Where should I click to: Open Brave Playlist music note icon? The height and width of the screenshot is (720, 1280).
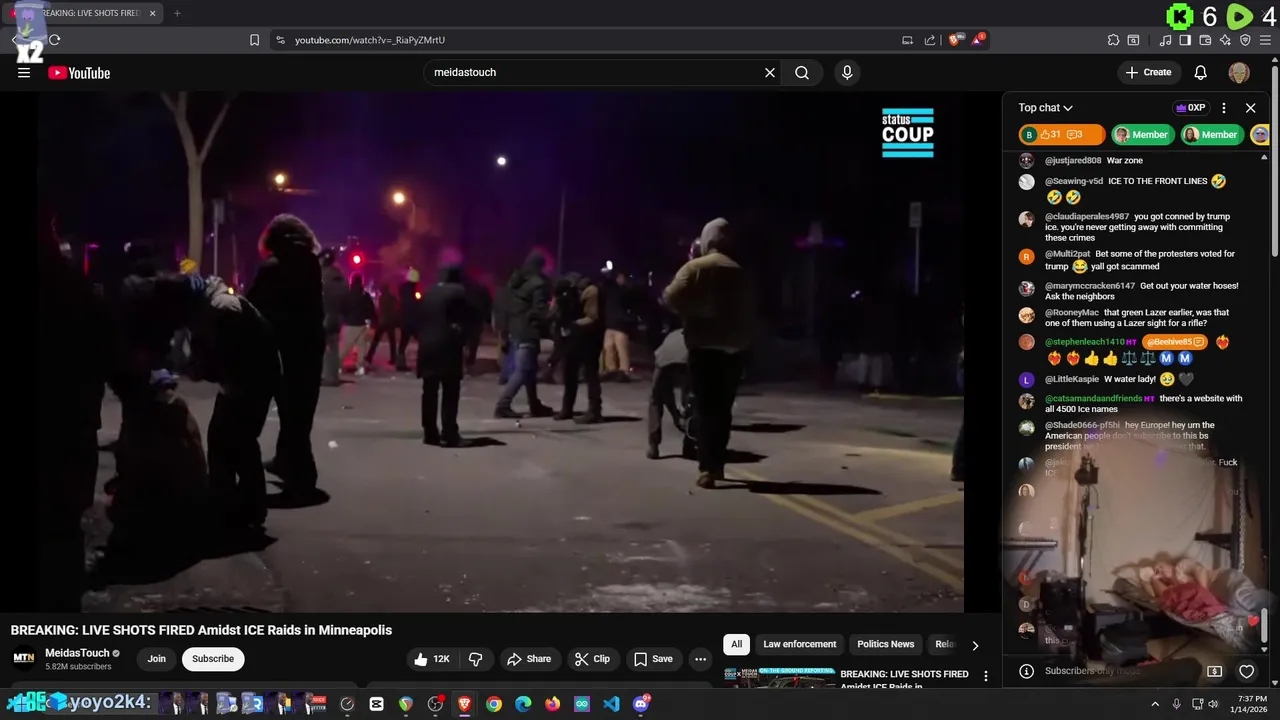[x=1166, y=40]
